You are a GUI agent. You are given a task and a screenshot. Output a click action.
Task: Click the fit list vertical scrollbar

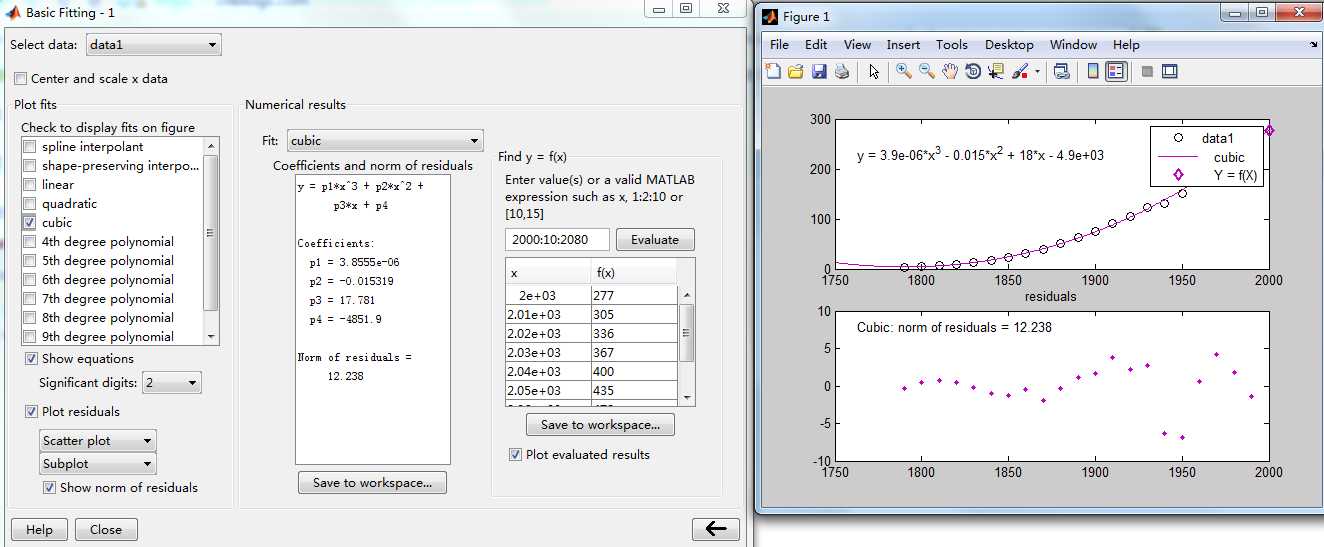(210, 241)
